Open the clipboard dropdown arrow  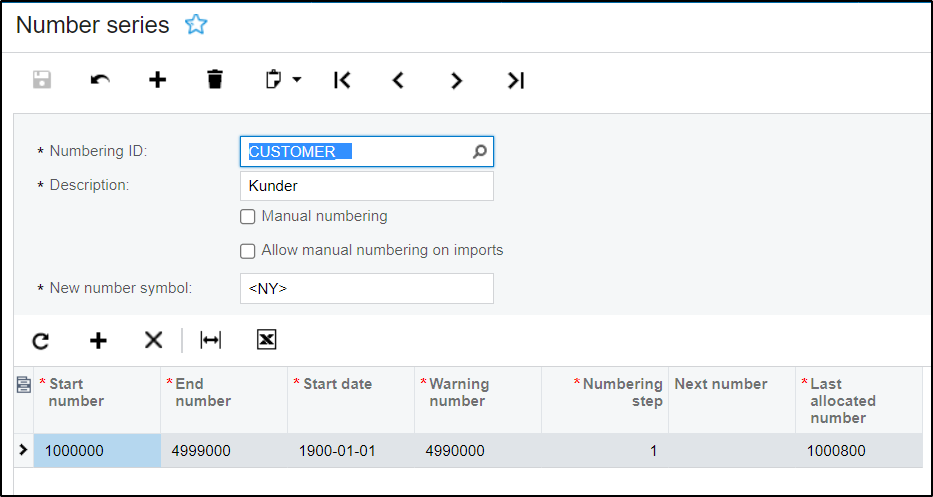coord(297,80)
